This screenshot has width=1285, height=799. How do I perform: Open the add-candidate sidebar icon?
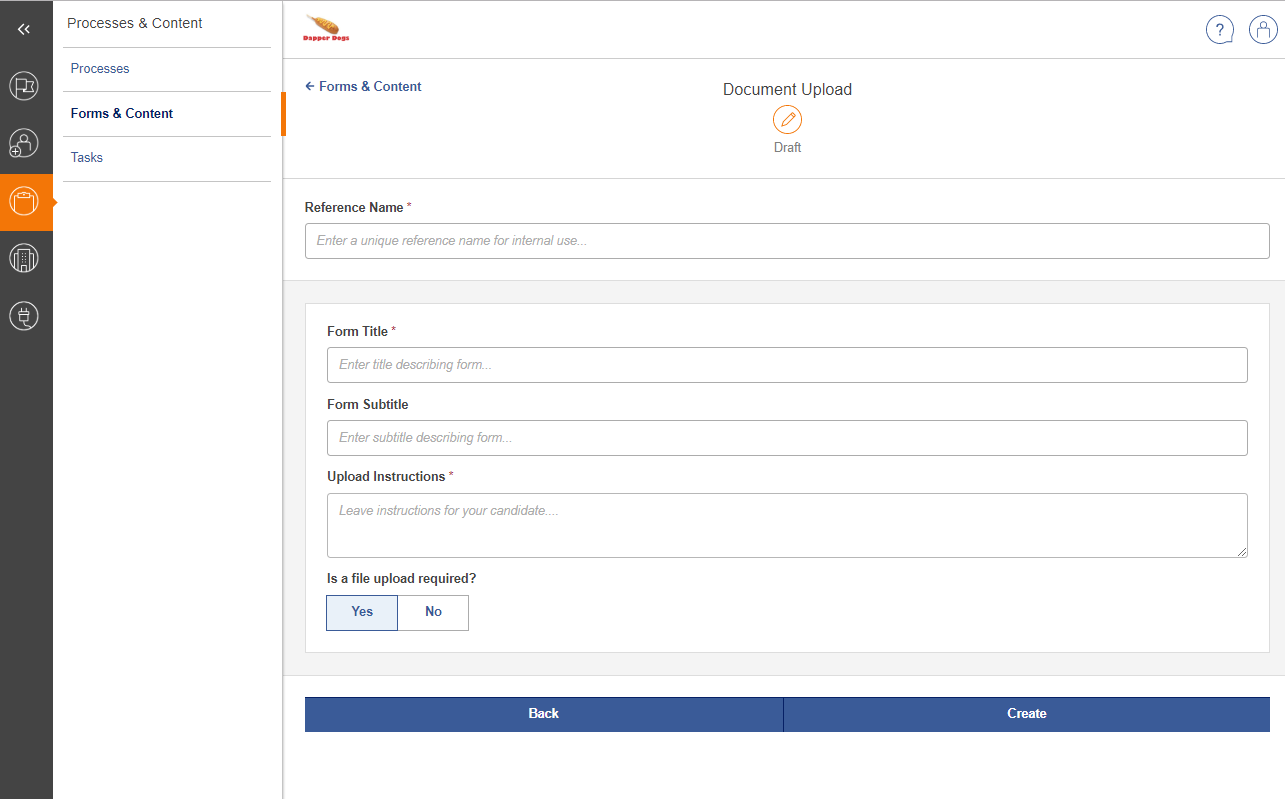(x=24, y=143)
